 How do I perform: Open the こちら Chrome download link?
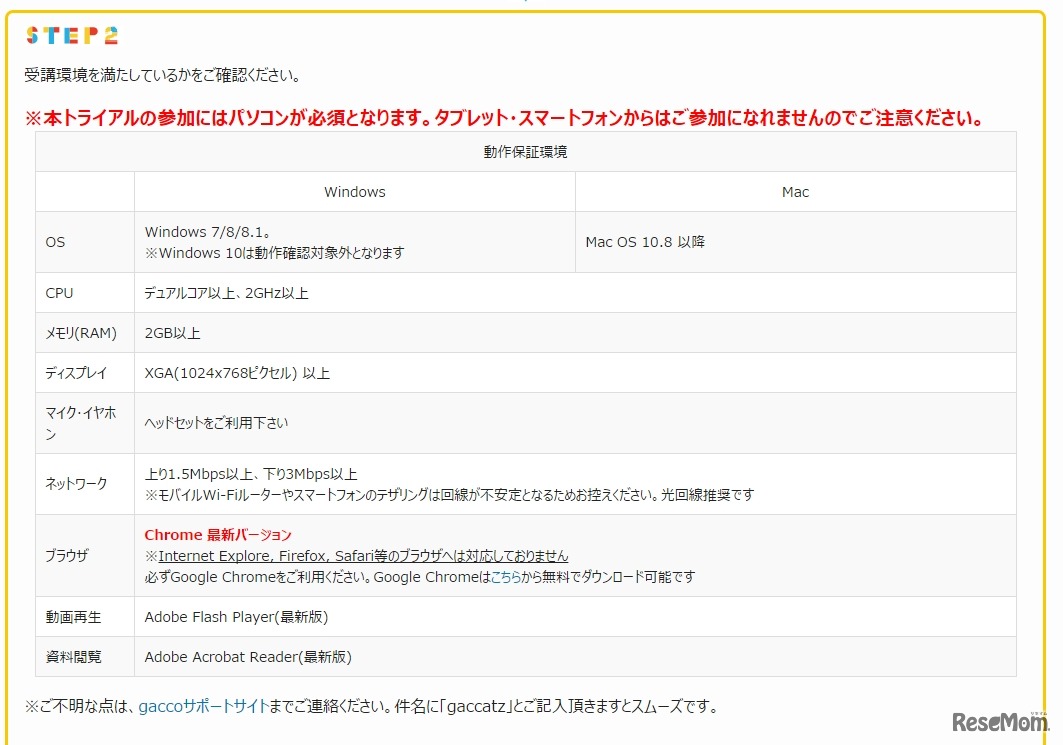point(505,577)
